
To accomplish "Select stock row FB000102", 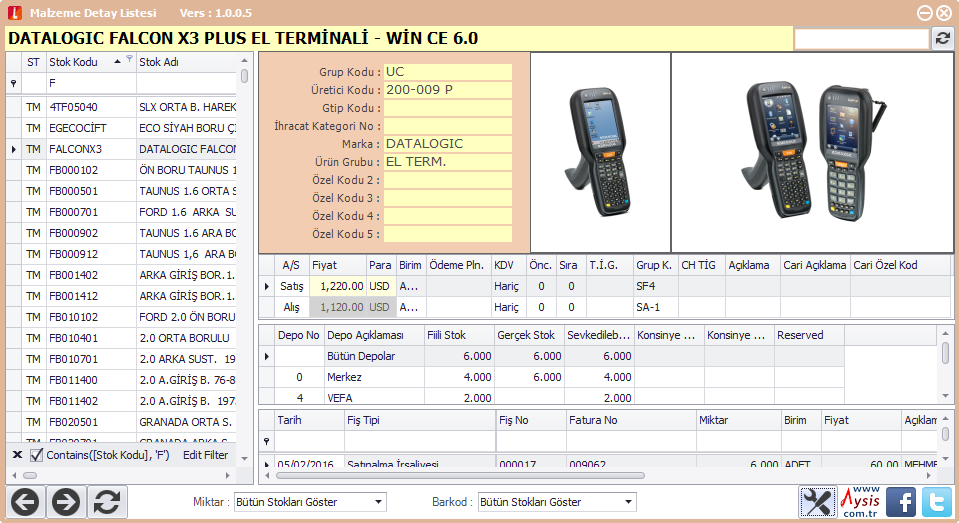I will pyautogui.click(x=121, y=170).
